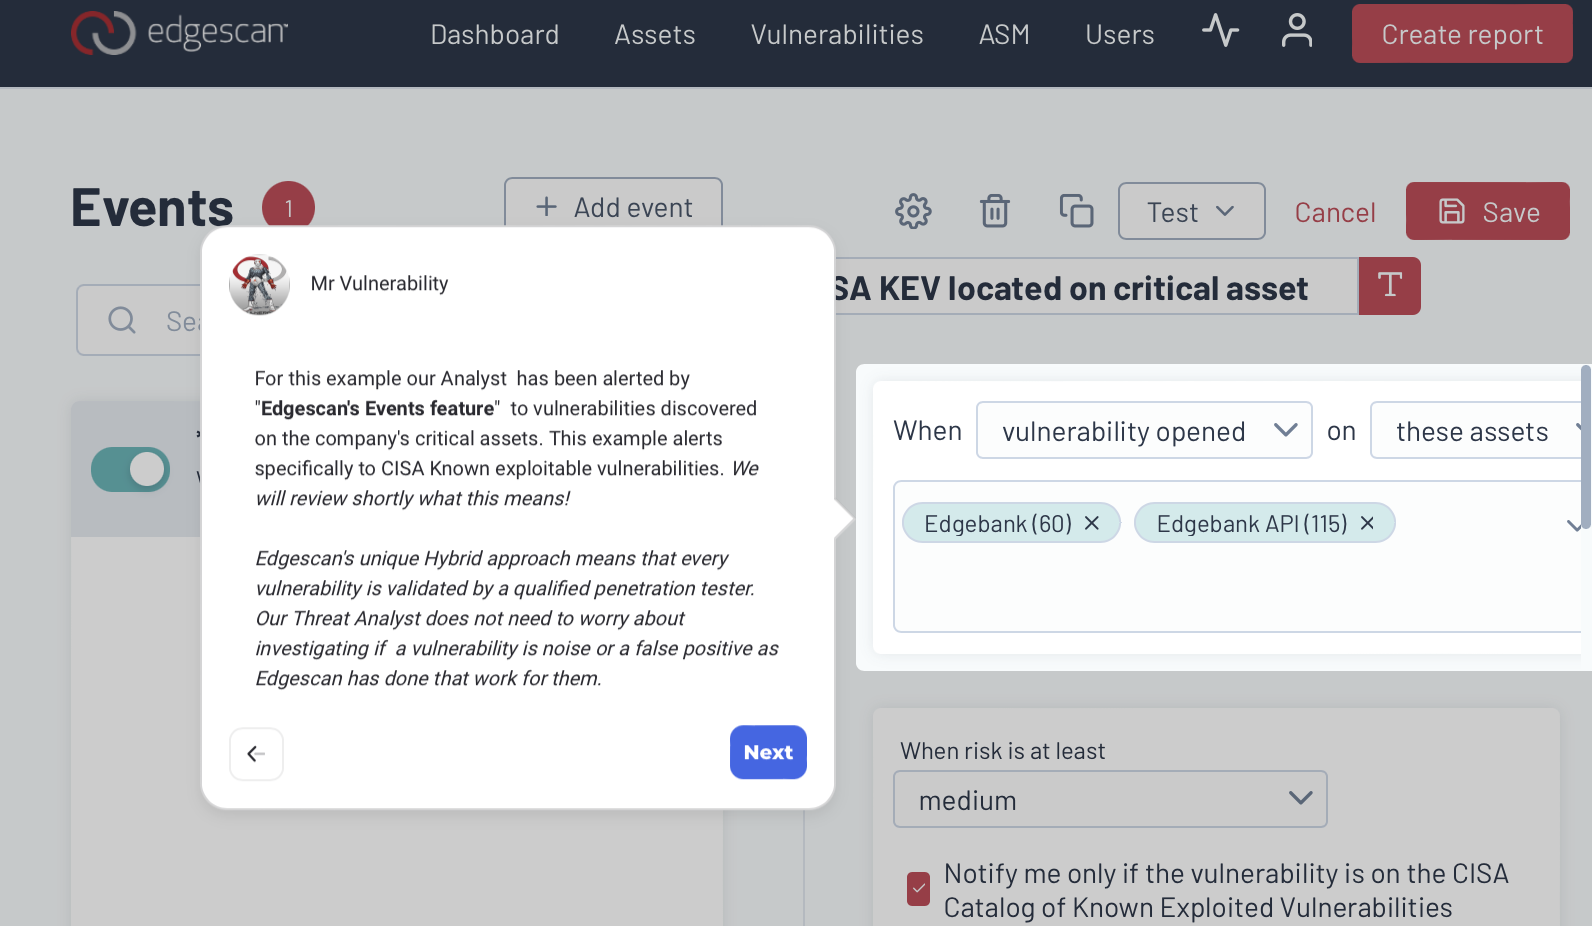Viewport: 1592px width, 926px height.
Task: Click the events search field
Action: [x=140, y=320]
